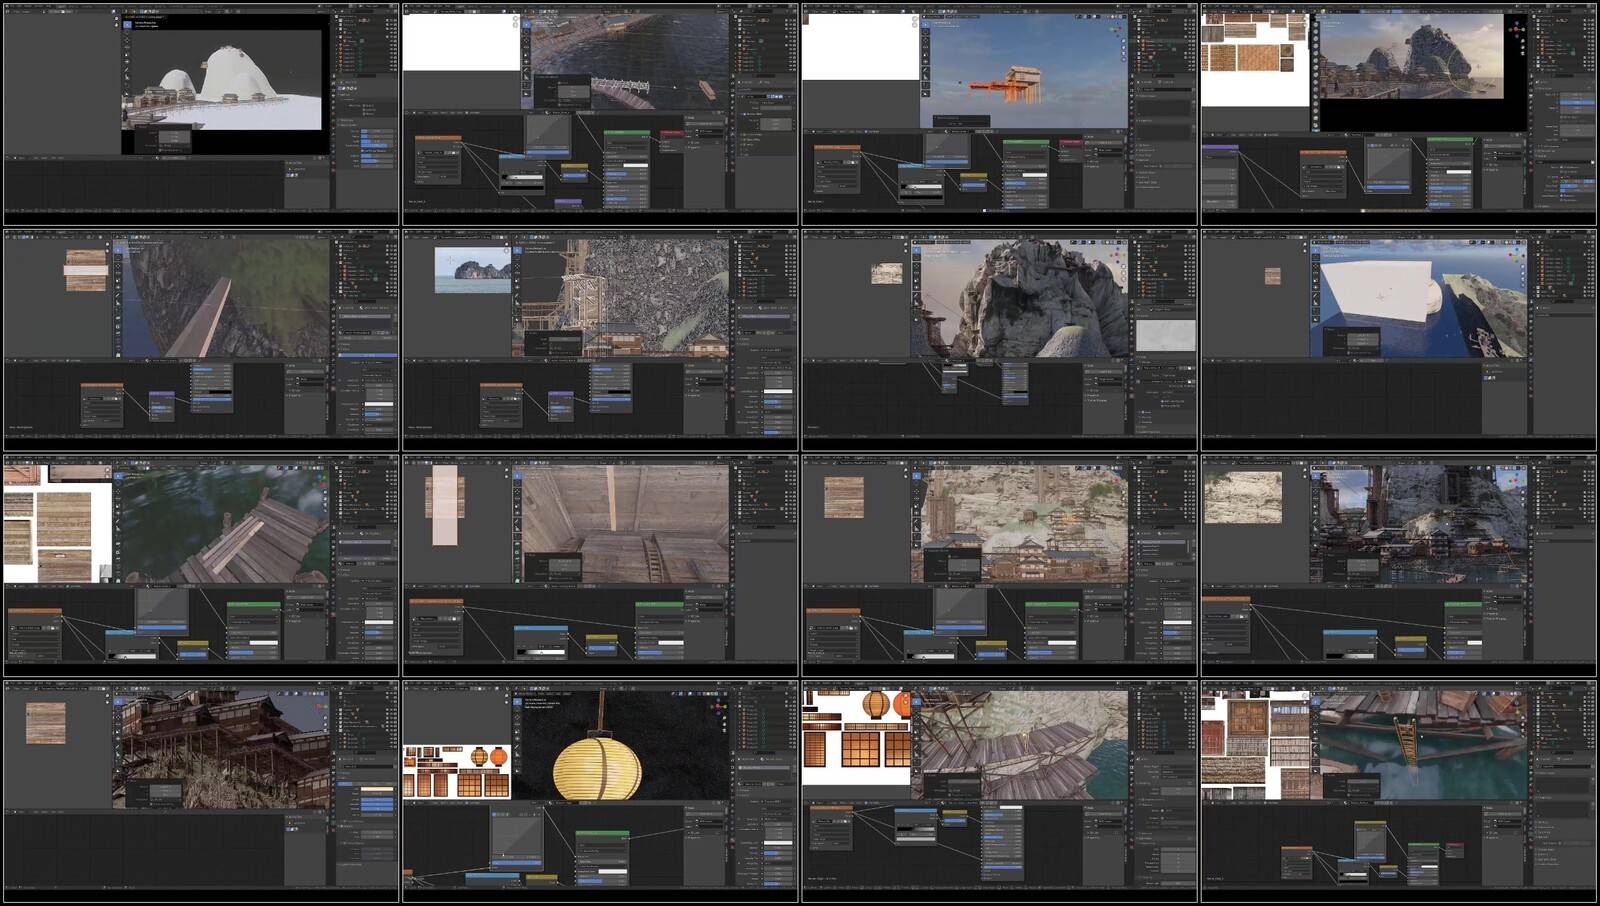Toggle the top outliner eye icon, island render screenshot

[x=1590, y=20]
